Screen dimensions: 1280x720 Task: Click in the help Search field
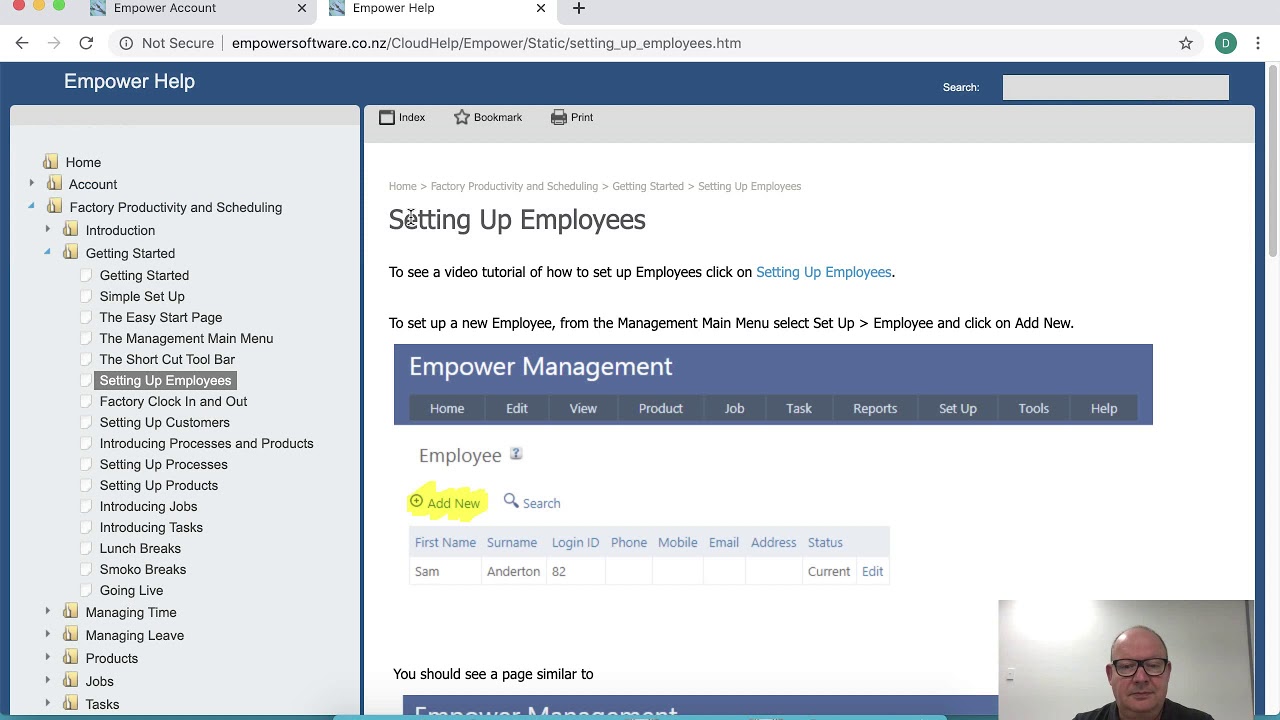(x=1115, y=88)
